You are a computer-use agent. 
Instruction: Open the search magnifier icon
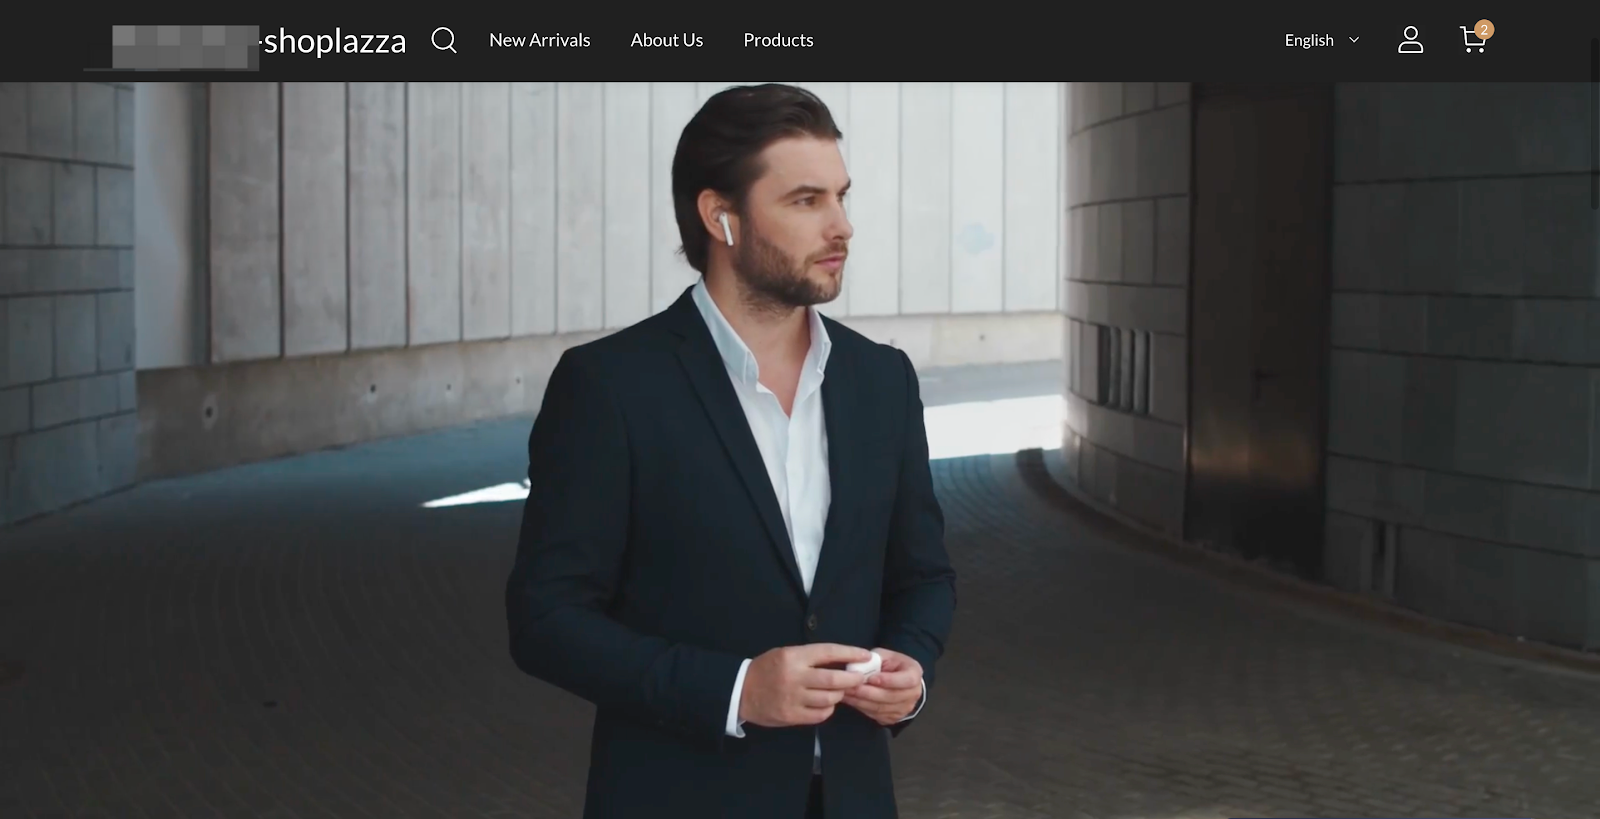pyautogui.click(x=444, y=40)
